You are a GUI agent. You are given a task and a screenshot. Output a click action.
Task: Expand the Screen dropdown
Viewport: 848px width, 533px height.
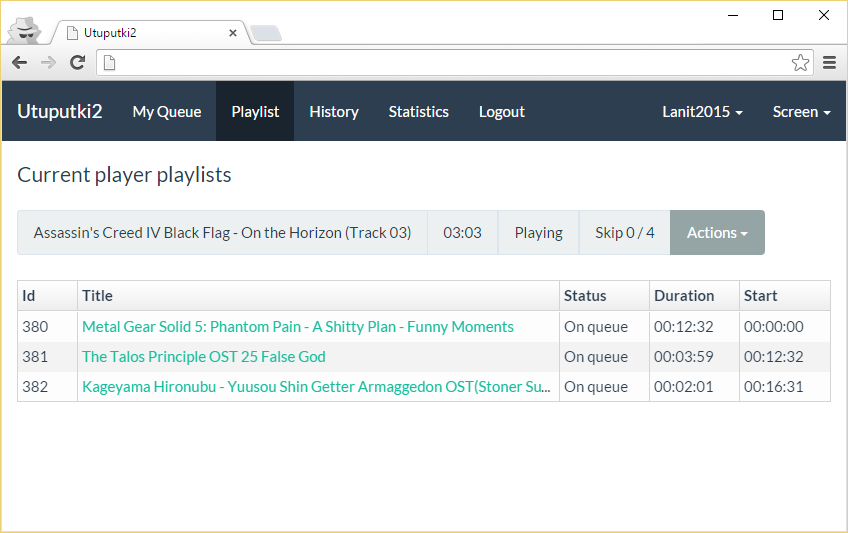coord(801,111)
